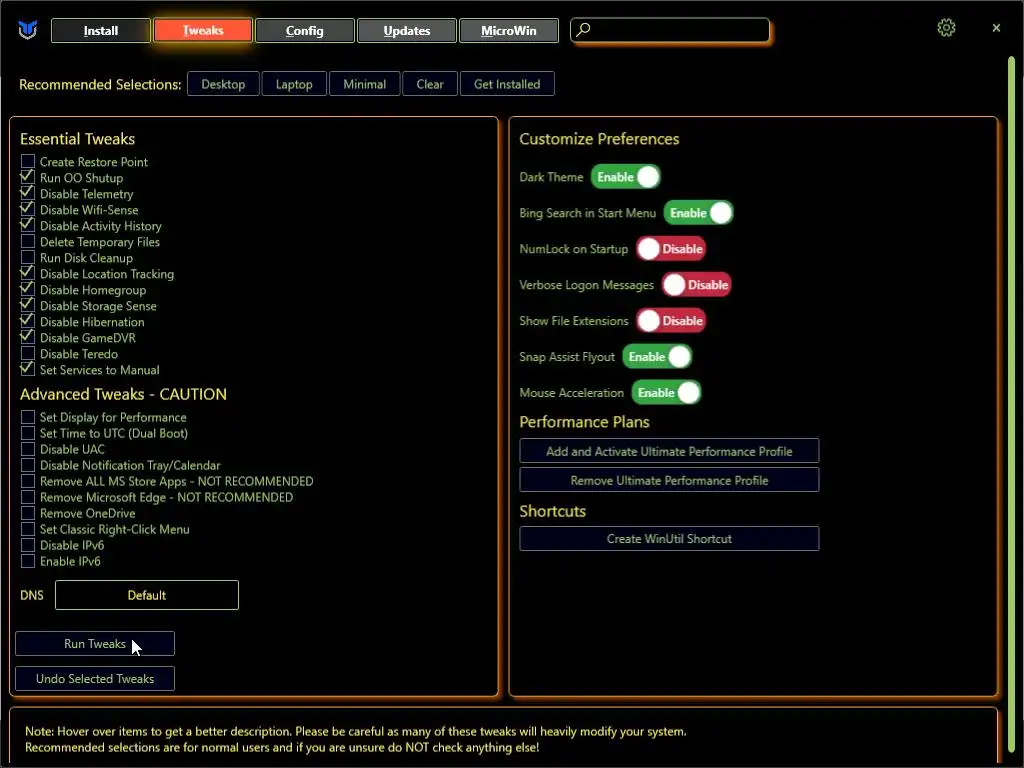Clear all selected tweaks

[x=430, y=84]
